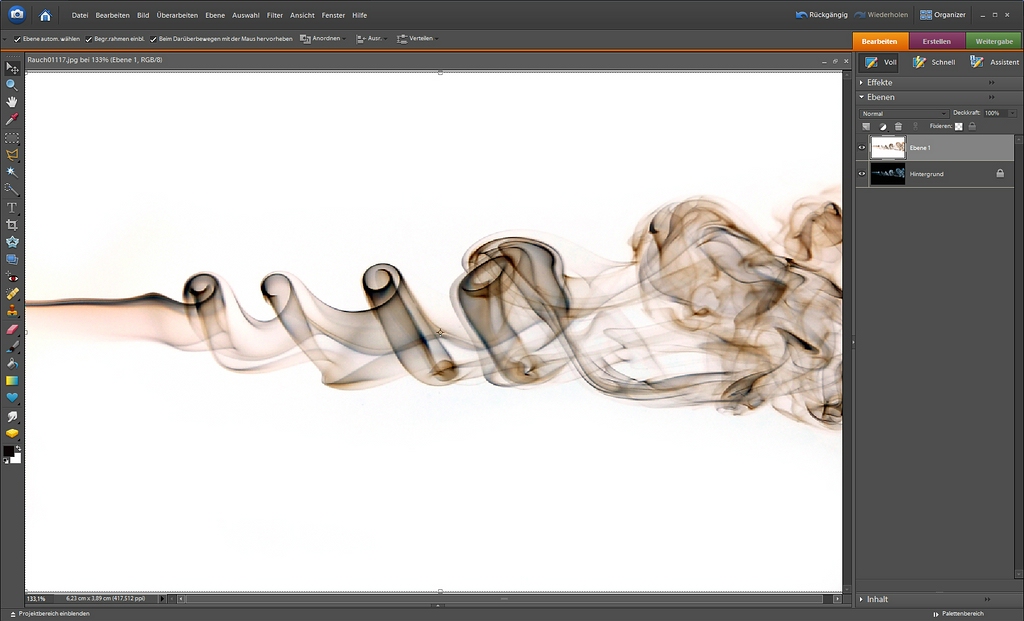Hide the Ebene 1 layer
Viewport: 1024px width, 621px height.
[x=861, y=148]
